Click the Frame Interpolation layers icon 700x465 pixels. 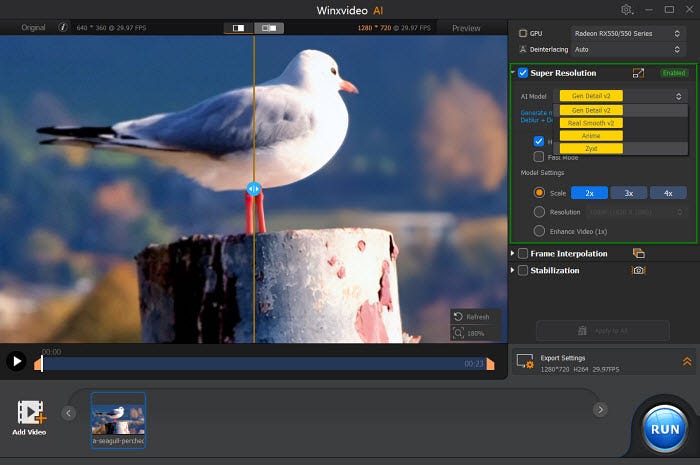[x=638, y=254]
